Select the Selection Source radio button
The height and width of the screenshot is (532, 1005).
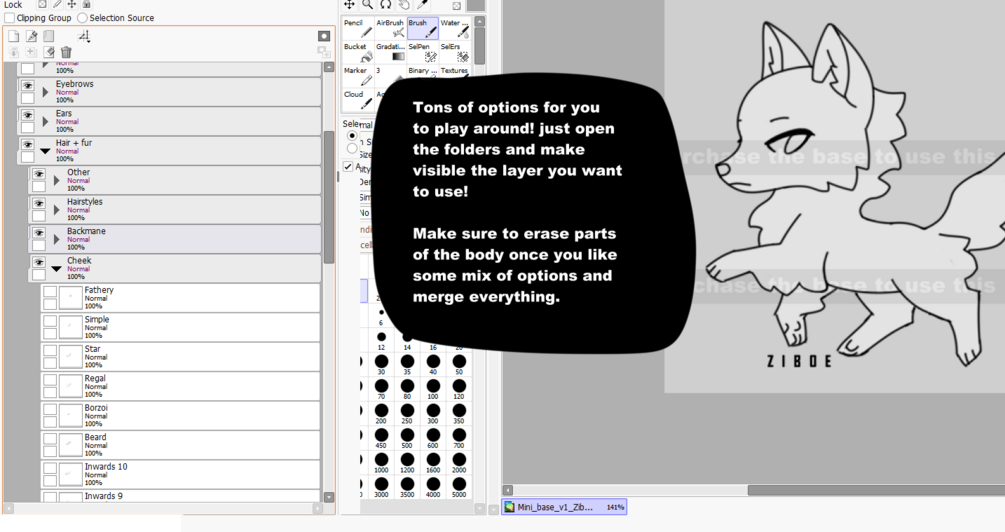82,18
